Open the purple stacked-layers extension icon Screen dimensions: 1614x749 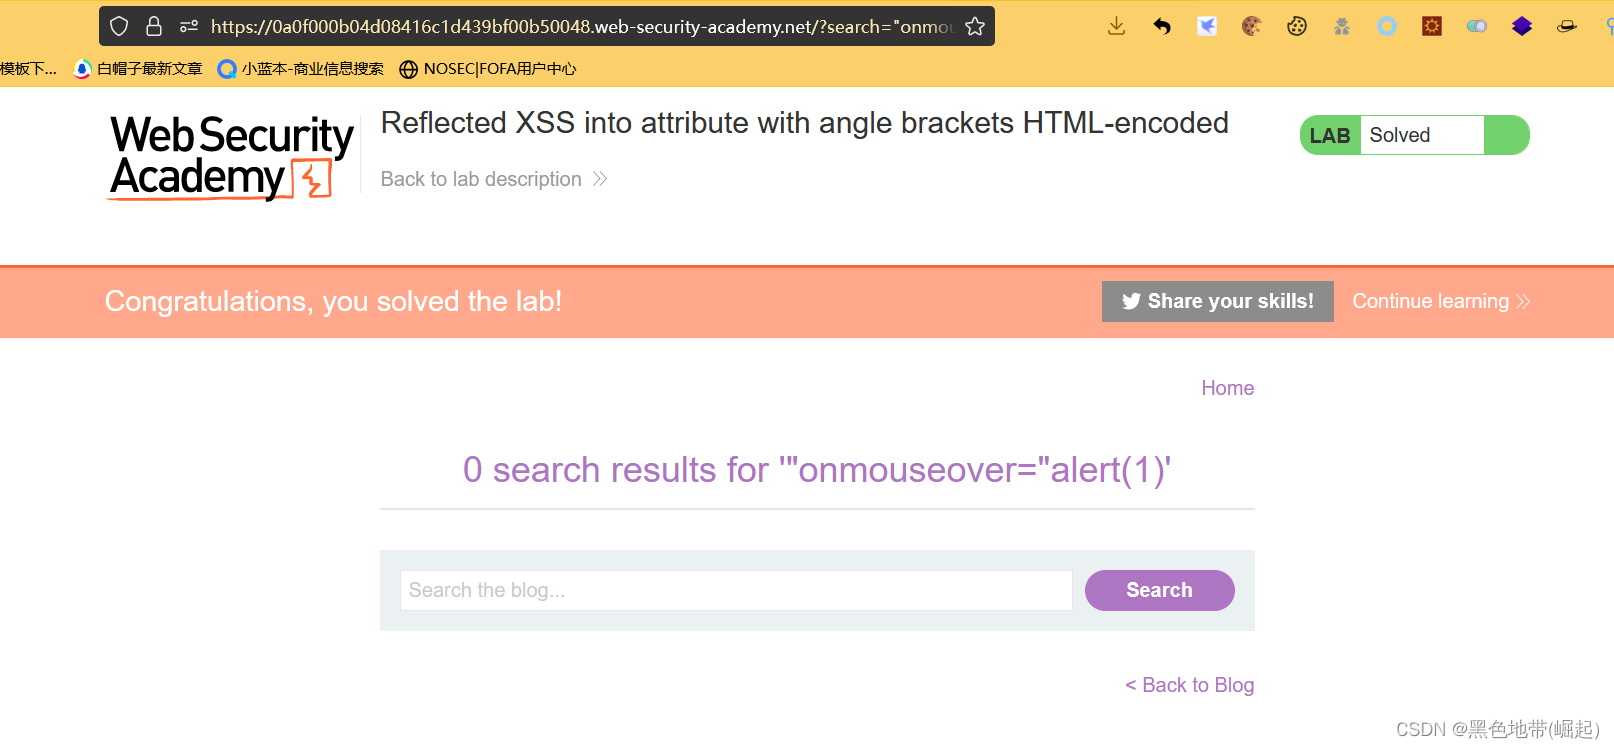1522,26
